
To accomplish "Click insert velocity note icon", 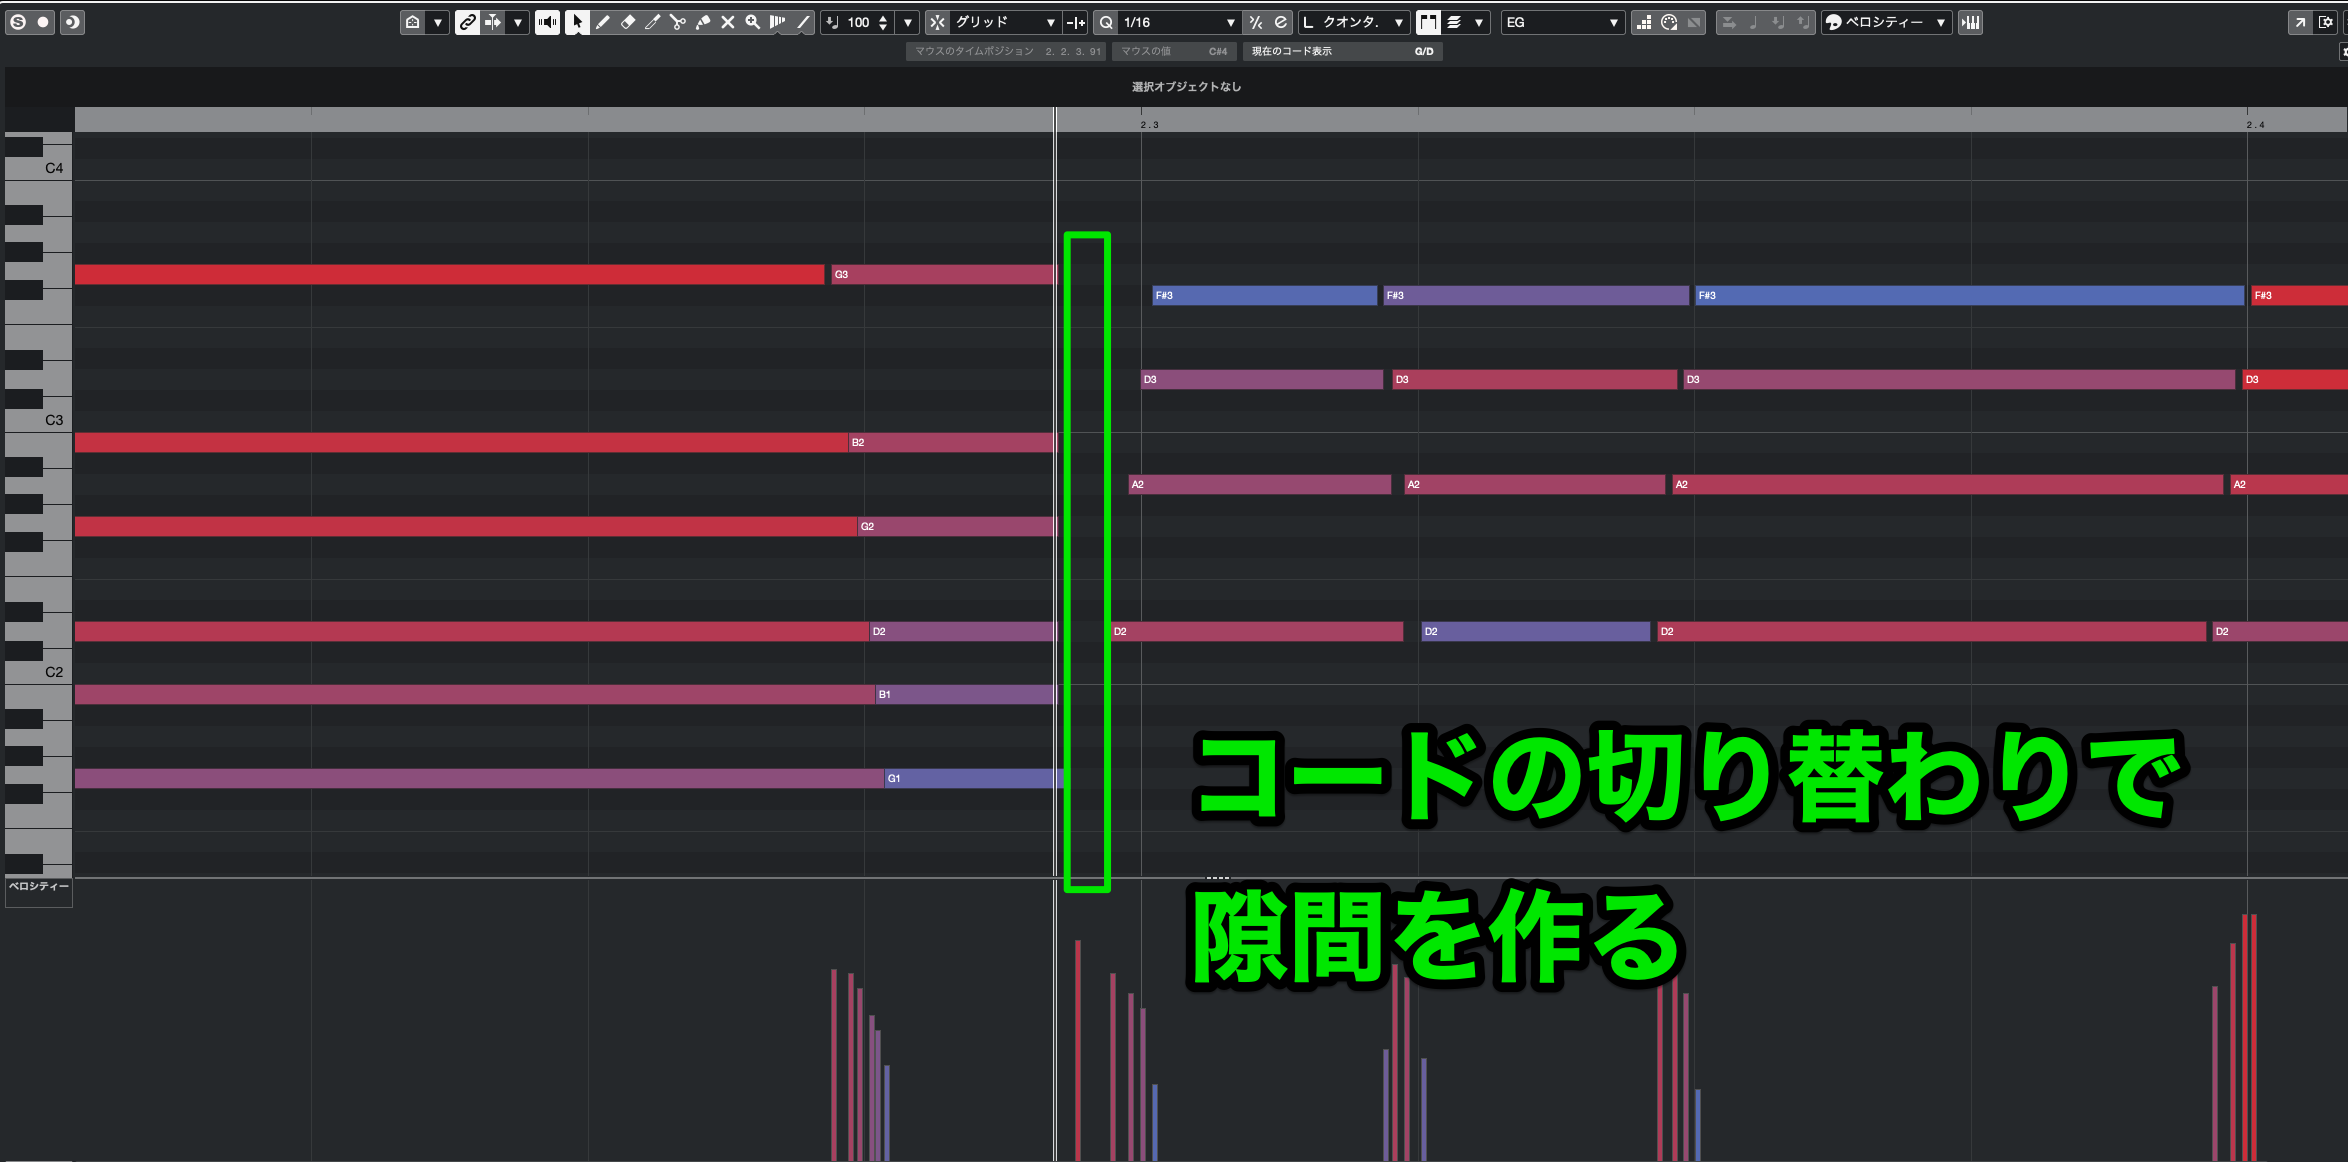I will (x=832, y=22).
